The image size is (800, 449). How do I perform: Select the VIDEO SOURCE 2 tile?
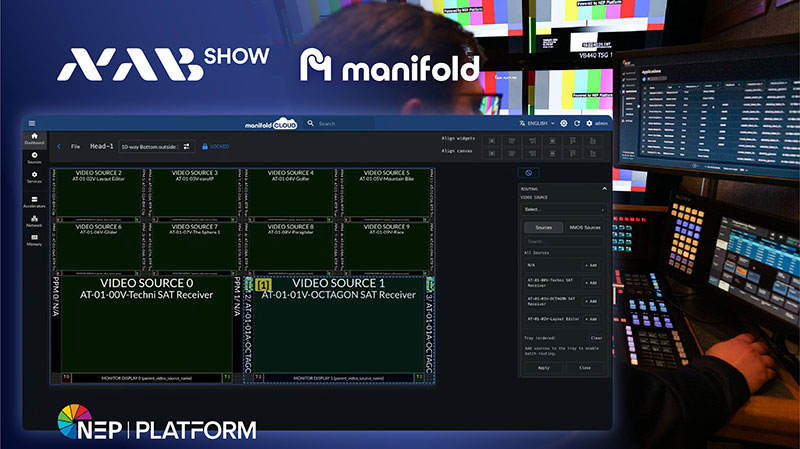point(98,194)
